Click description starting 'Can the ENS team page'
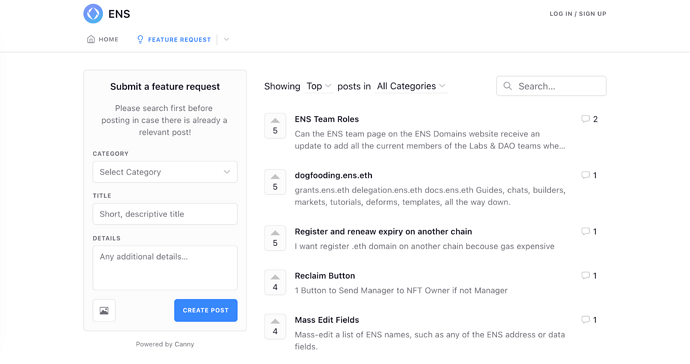 point(430,140)
